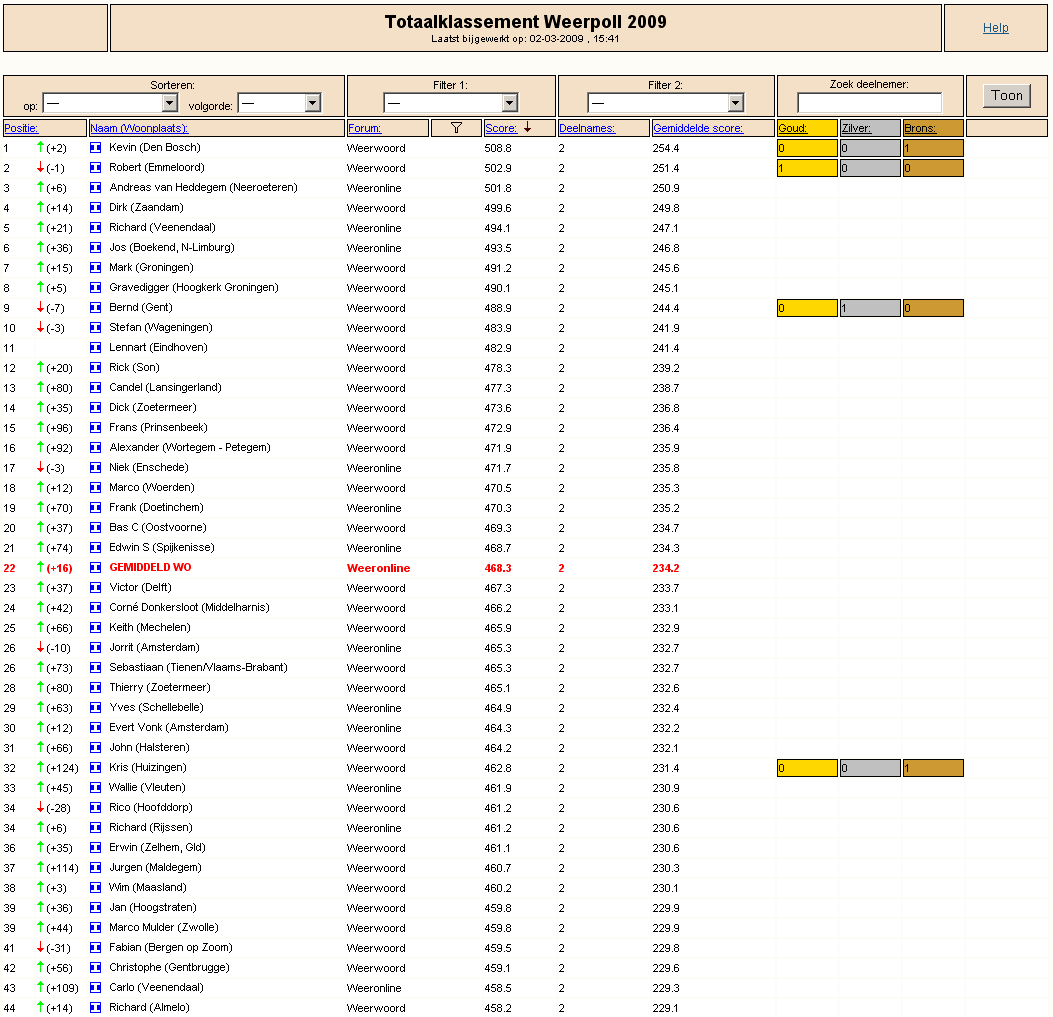The image size is (1053, 1017).
Task: Click the blue icon beside Bernd (Gent)
Action: 95,308
